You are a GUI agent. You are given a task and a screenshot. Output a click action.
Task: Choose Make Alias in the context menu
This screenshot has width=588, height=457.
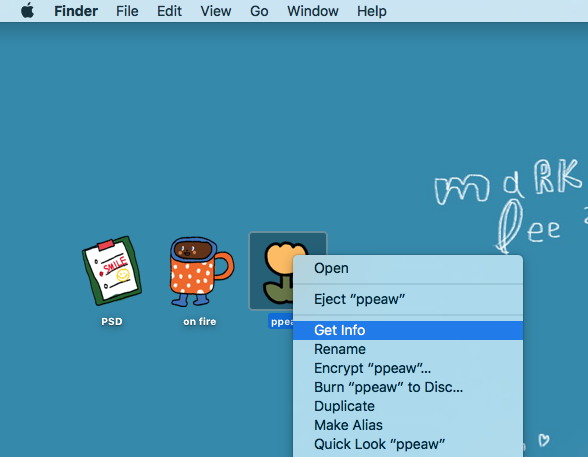click(x=408, y=425)
